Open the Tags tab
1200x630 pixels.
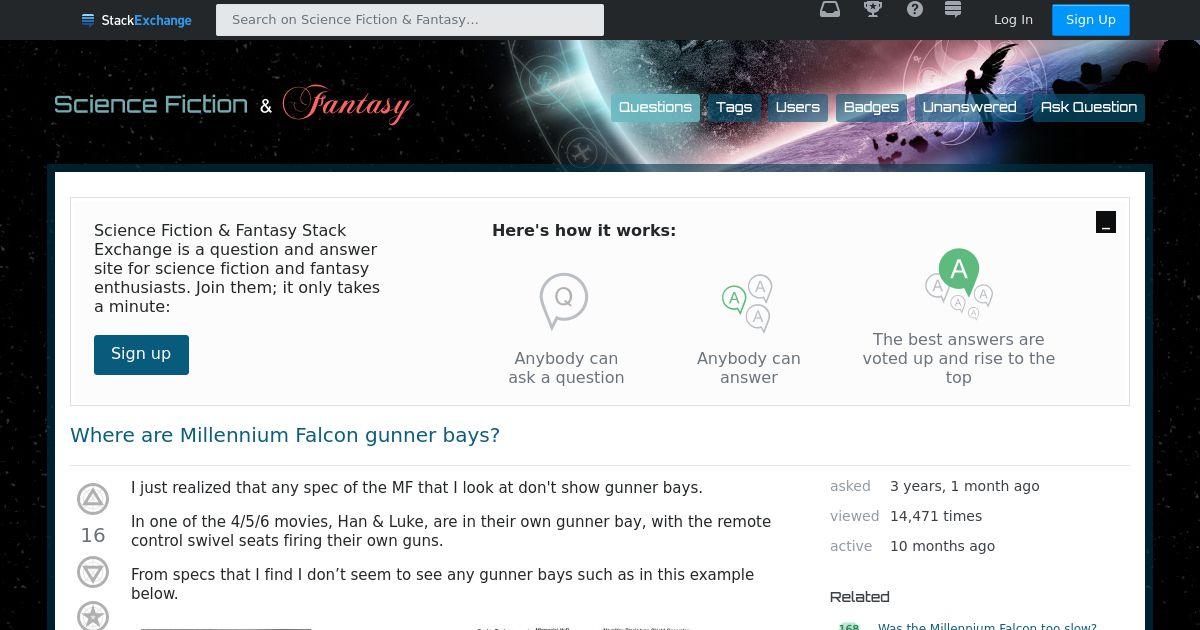734,108
